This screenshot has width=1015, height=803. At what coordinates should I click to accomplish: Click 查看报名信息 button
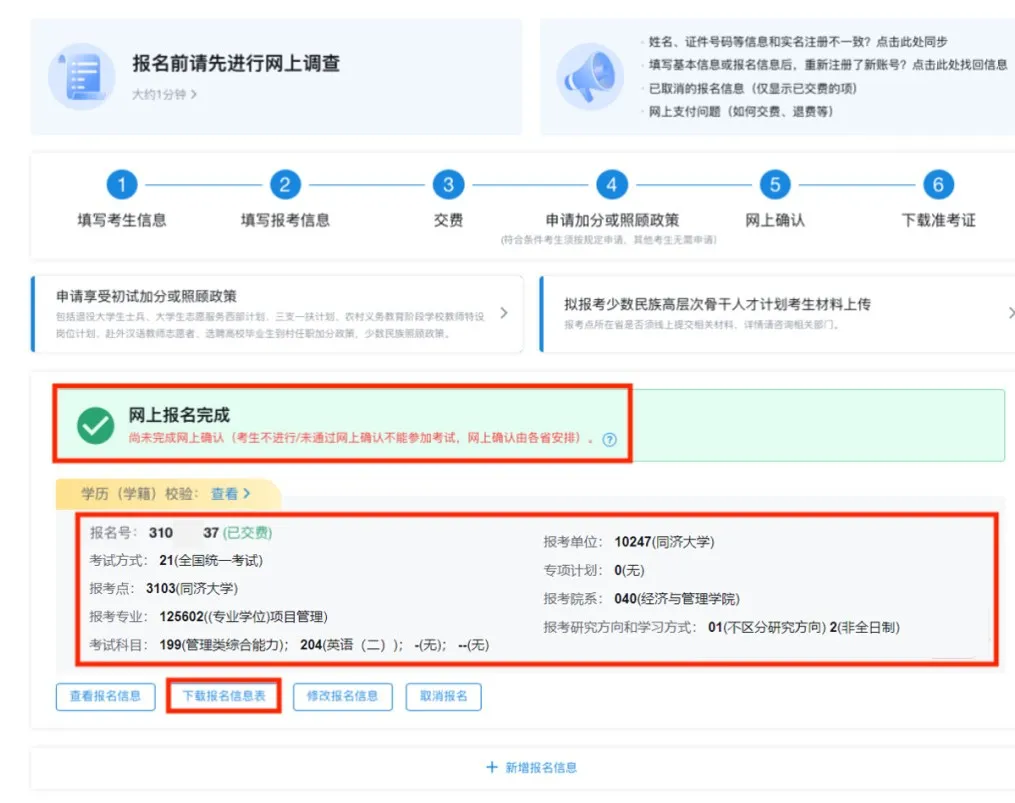(104, 697)
